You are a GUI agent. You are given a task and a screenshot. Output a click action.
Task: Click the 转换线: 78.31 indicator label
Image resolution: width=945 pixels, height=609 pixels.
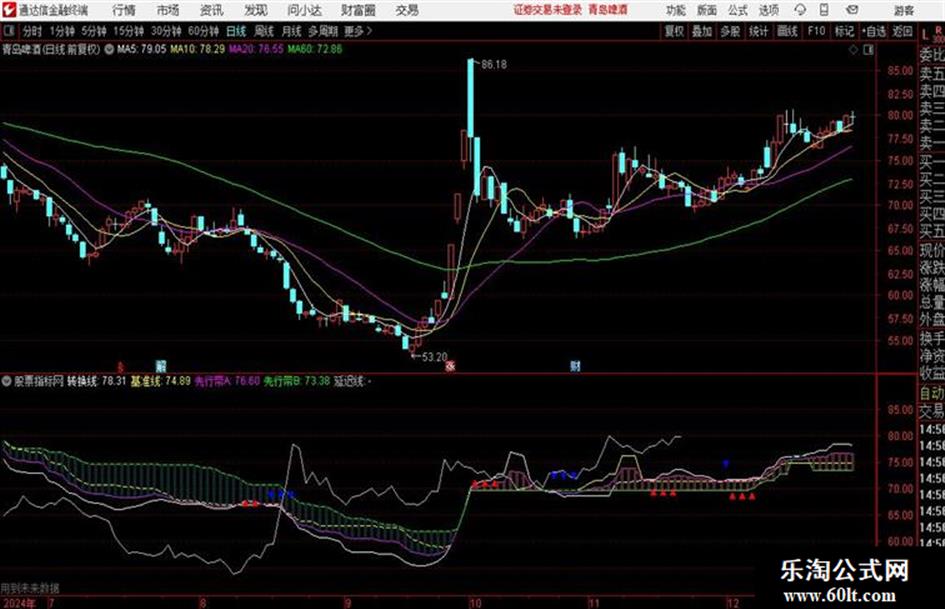96,381
